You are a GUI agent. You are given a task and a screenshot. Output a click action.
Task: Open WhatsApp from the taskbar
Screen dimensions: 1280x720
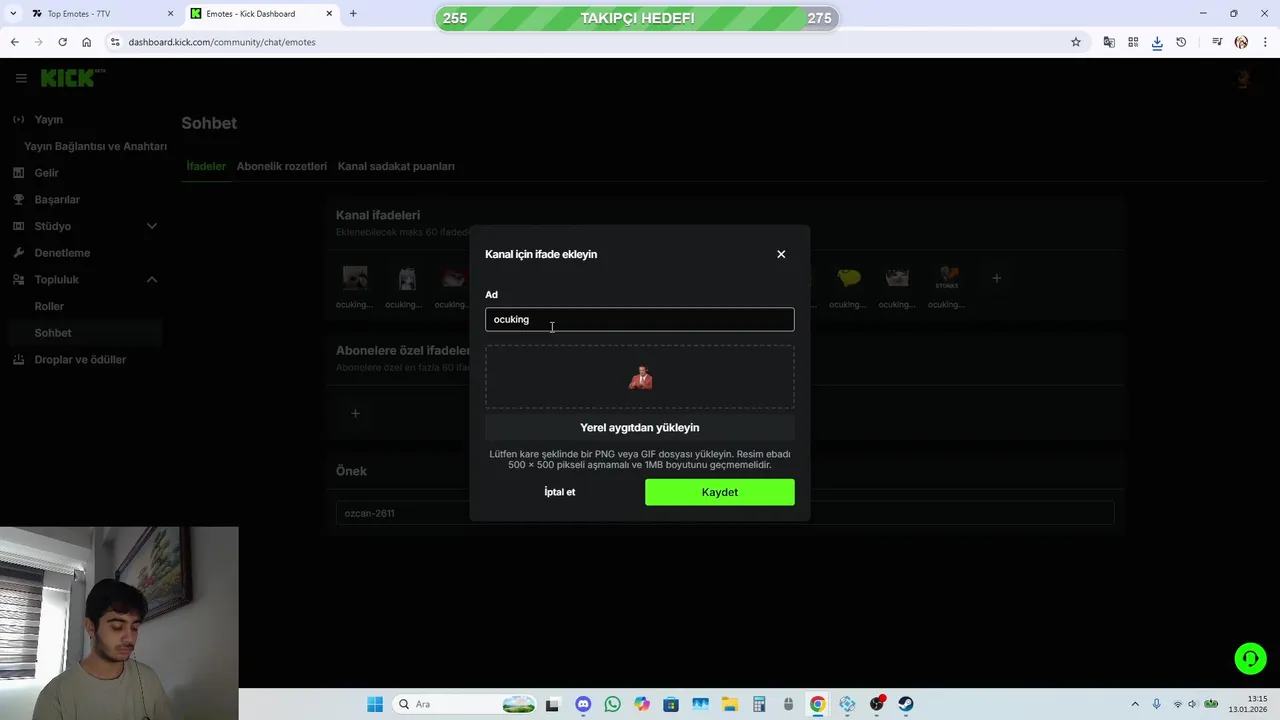tap(612, 704)
